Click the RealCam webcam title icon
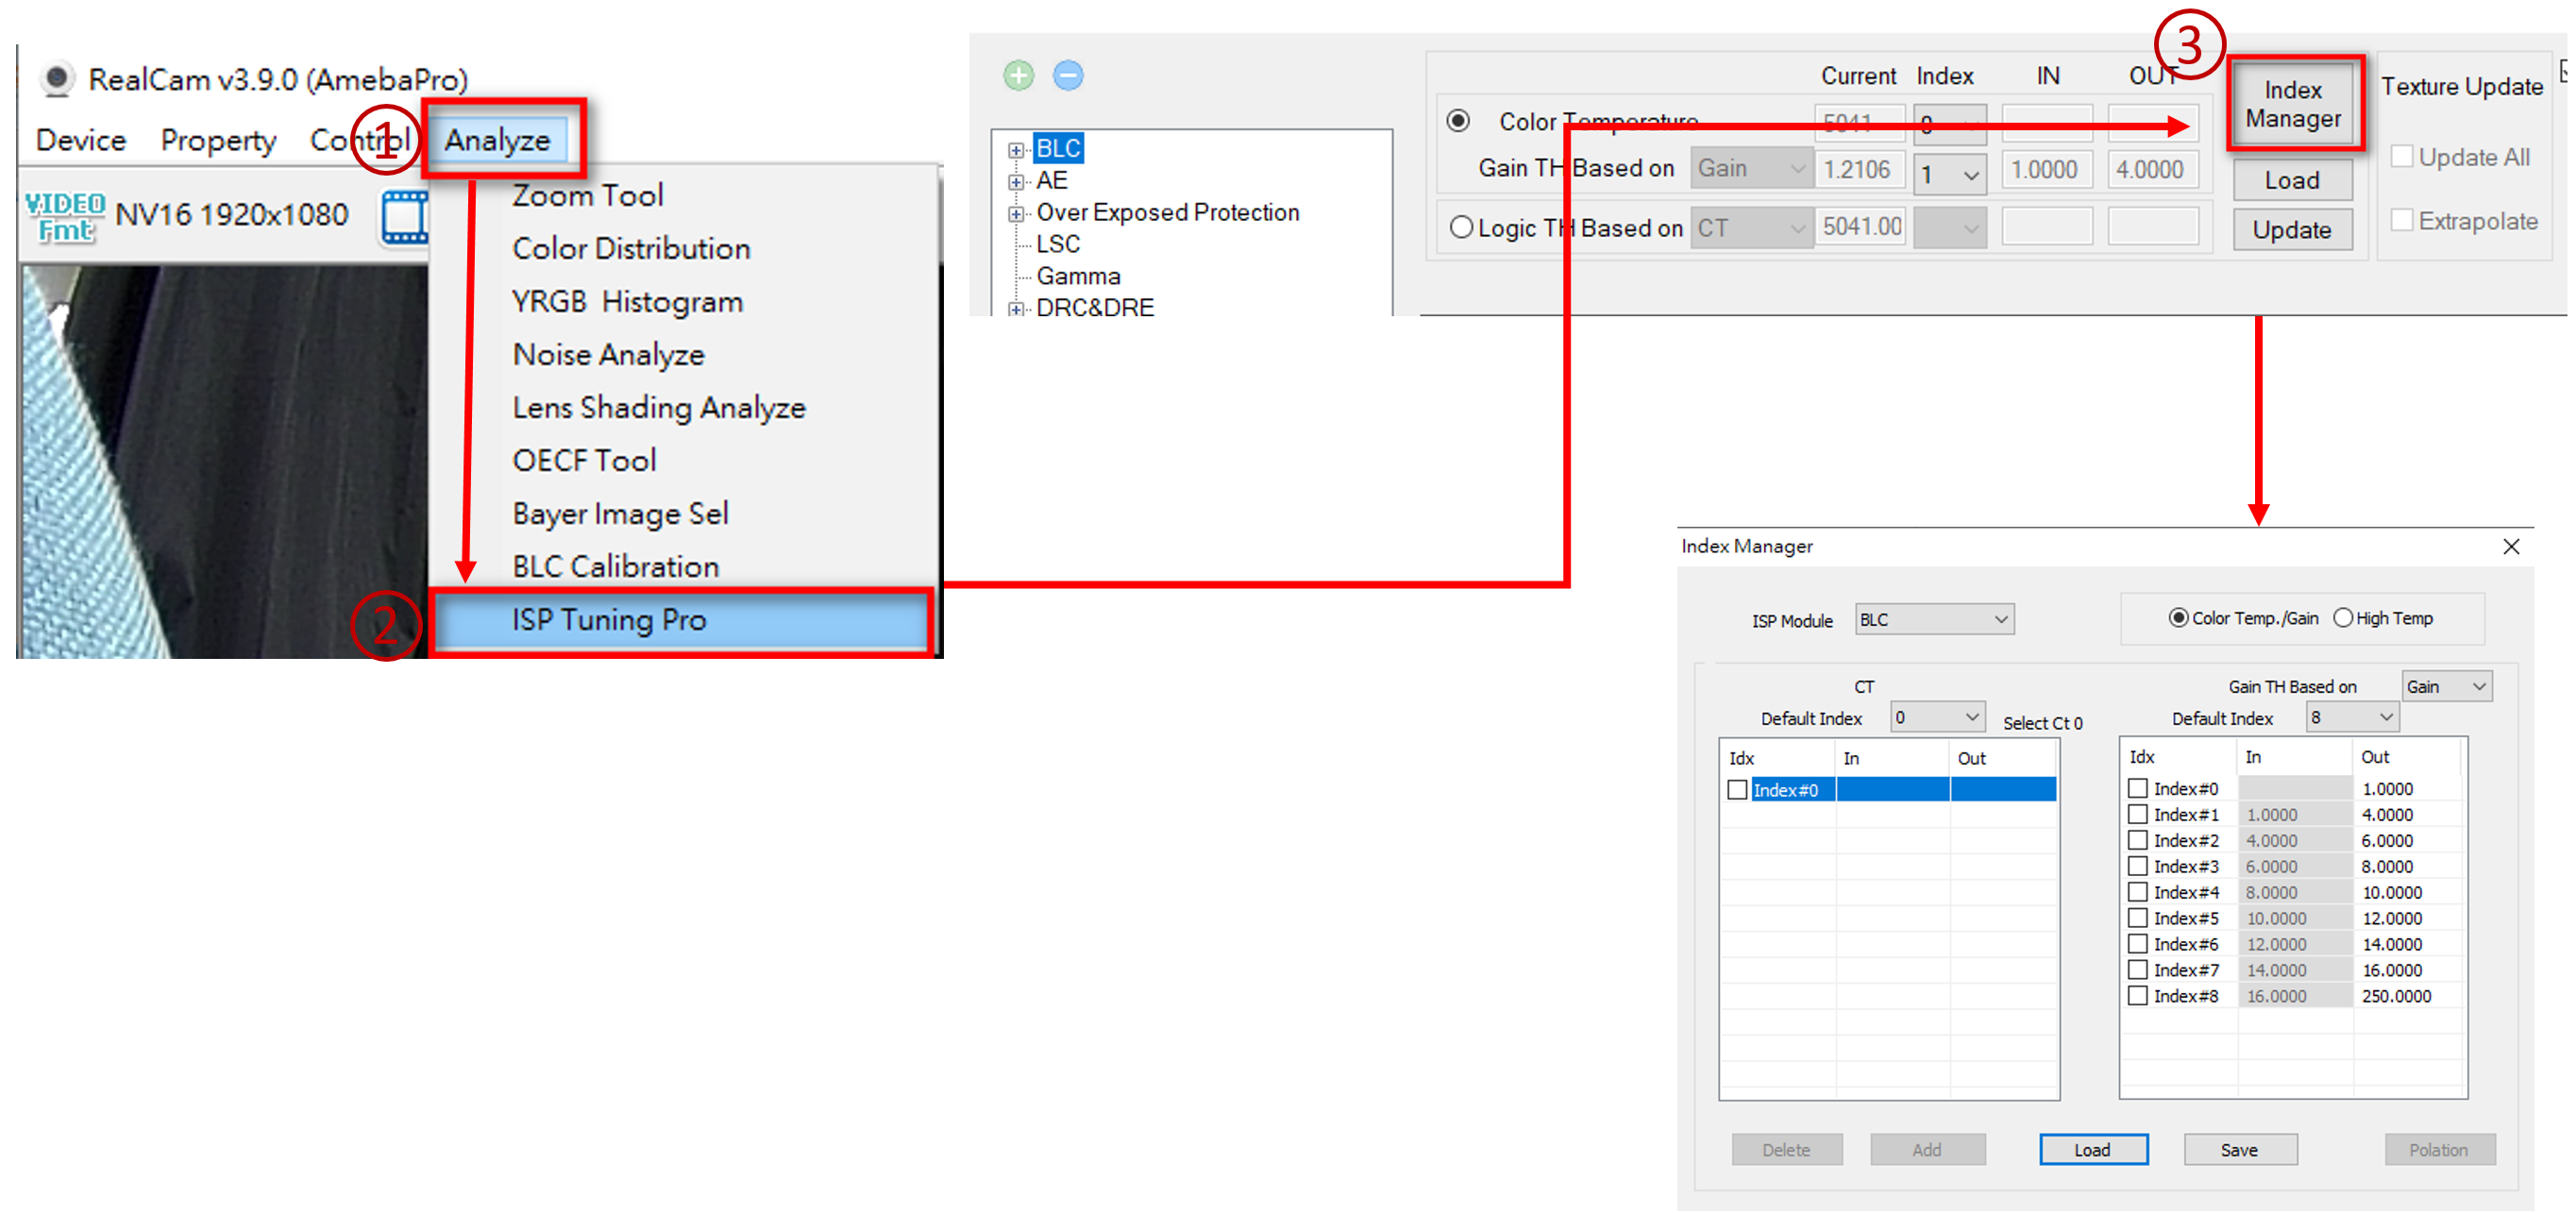This screenshot has width=2576, height=1213. pos(57,78)
